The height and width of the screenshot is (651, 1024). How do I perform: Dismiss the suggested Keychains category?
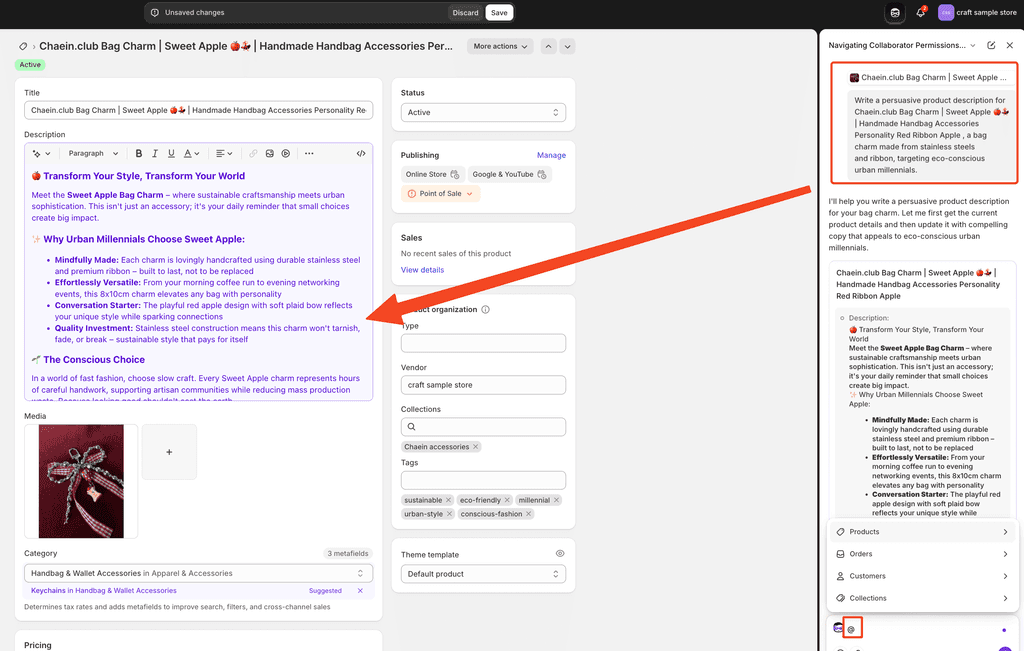(360, 591)
